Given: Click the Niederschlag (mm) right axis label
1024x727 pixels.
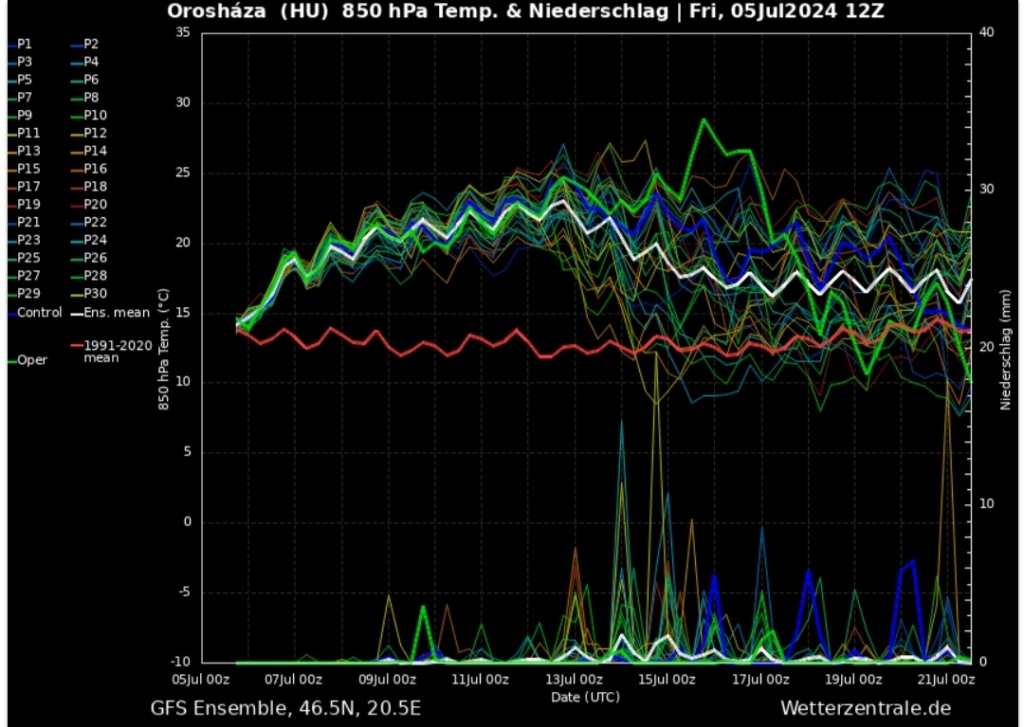Looking at the screenshot, I should click(1006, 346).
